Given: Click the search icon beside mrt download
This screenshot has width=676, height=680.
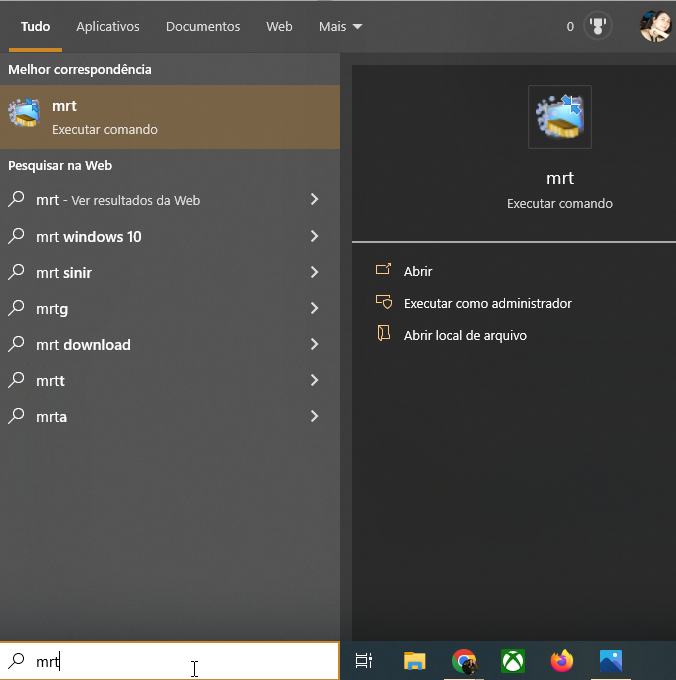Looking at the screenshot, I should 16,344.
